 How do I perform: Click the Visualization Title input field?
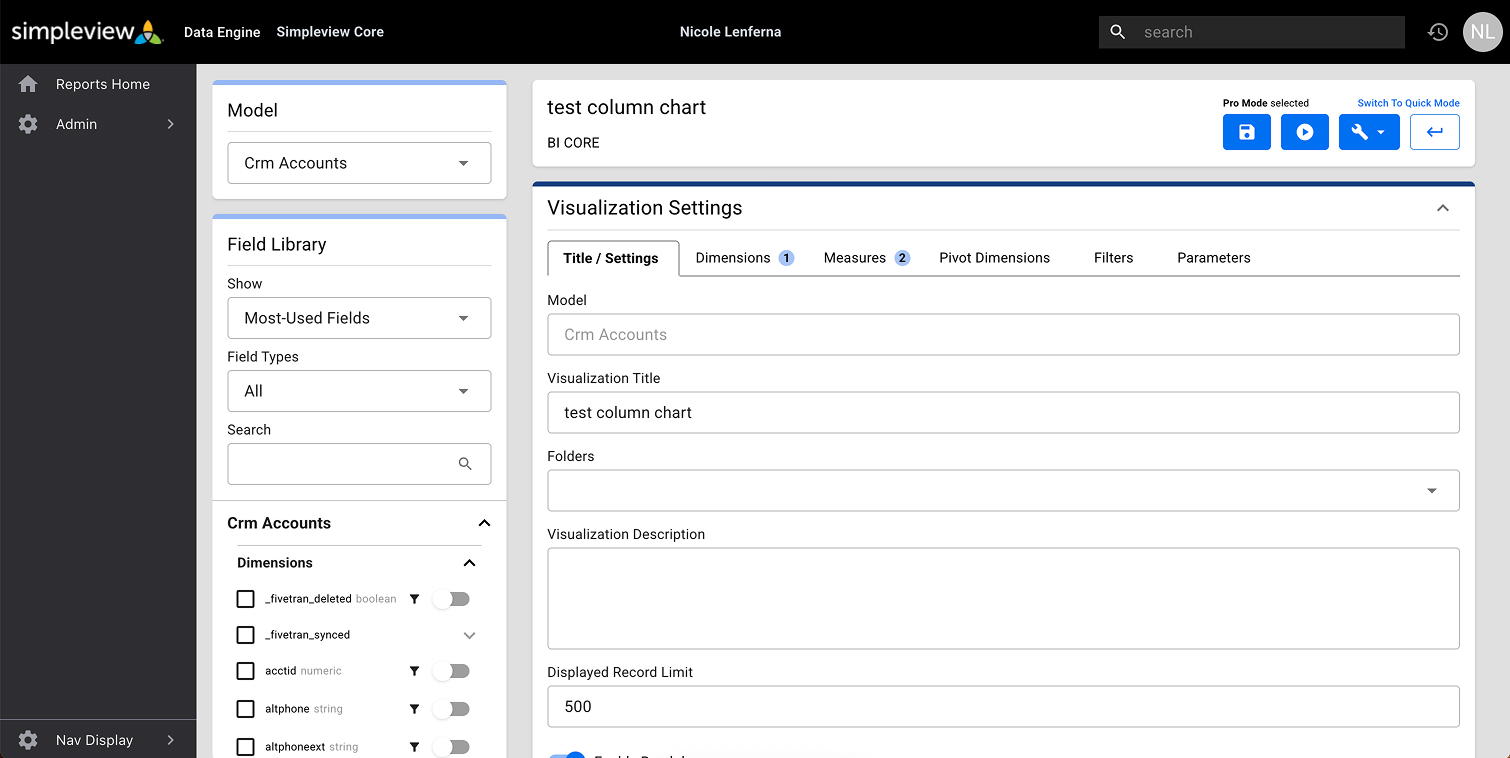pyautogui.click(x=1003, y=412)
